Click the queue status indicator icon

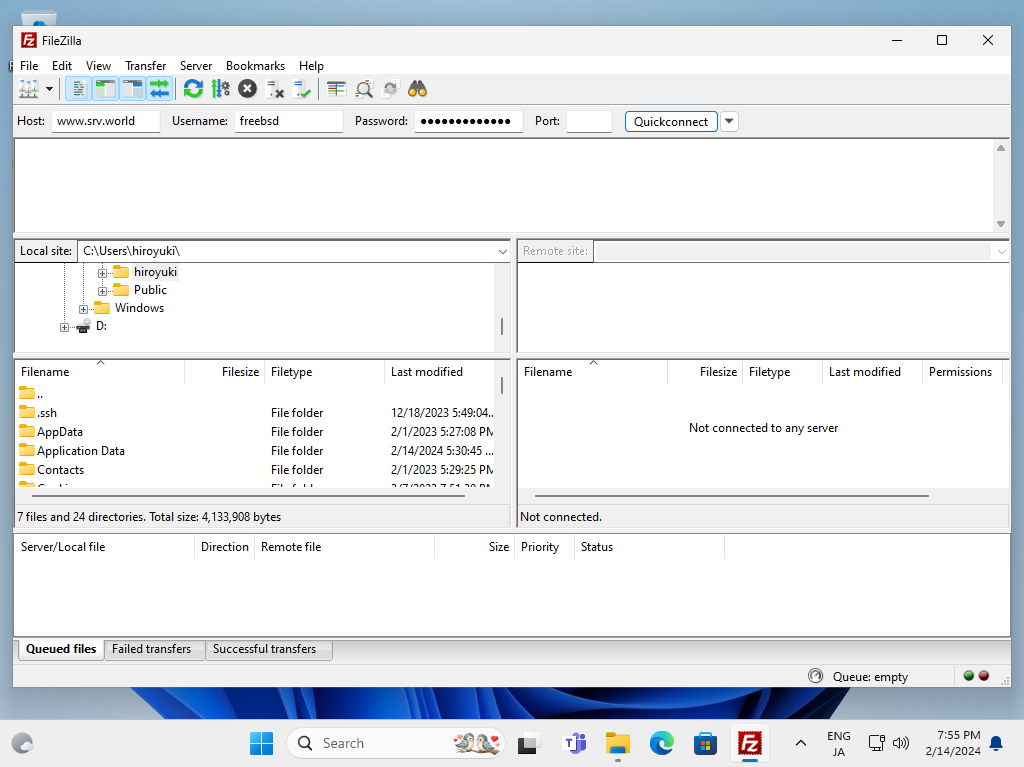[815, 676]
